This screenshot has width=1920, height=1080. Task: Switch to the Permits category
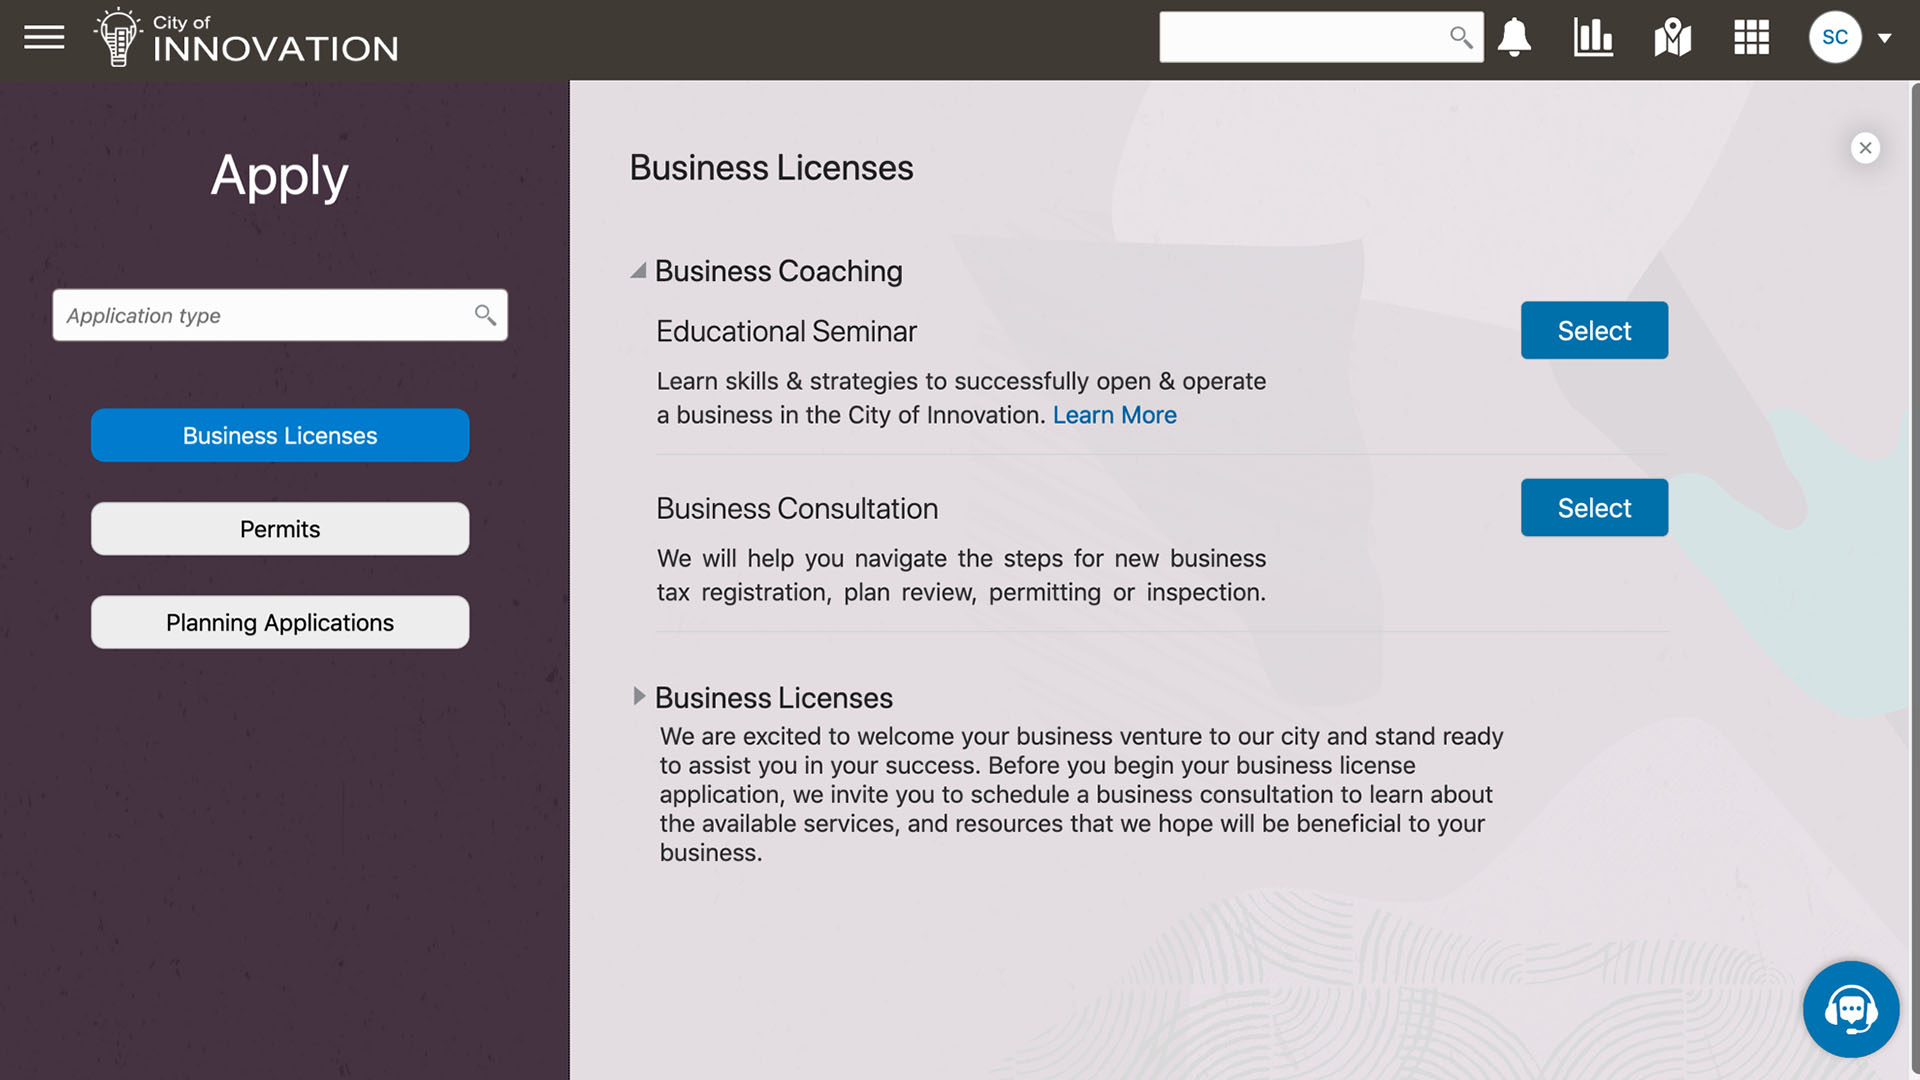click(279, 529)
